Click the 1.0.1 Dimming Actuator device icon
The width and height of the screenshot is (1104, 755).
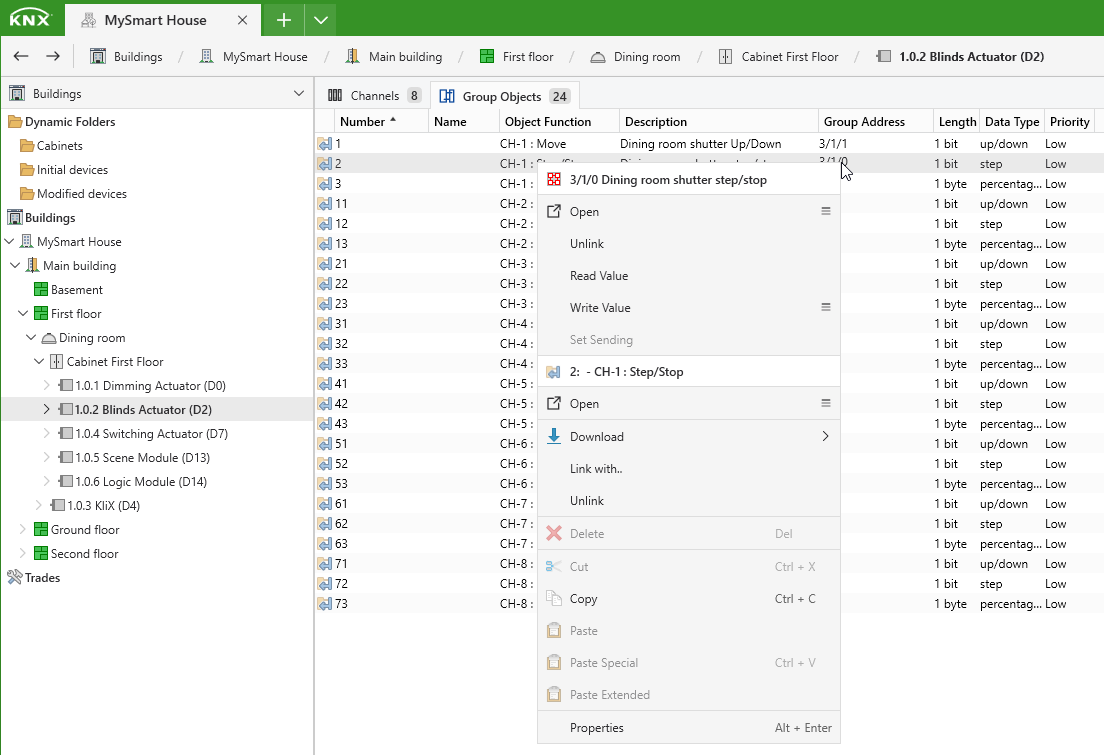(x=65, y=385)
